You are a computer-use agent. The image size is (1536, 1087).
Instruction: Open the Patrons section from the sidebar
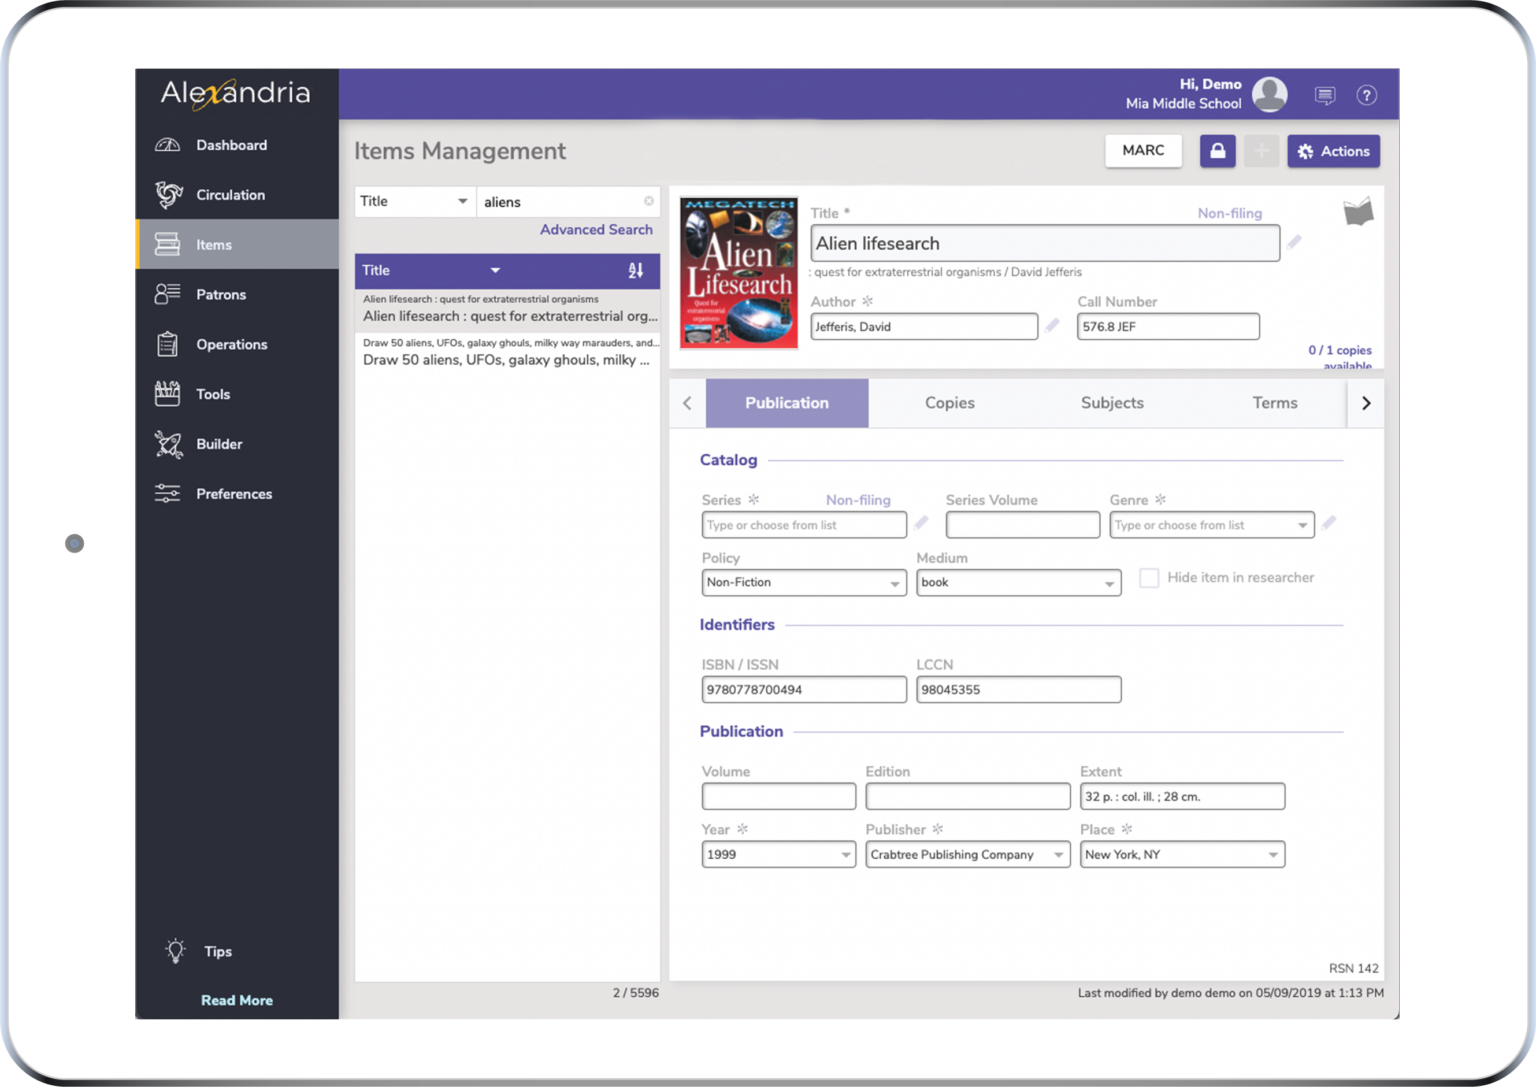(221, 294)
